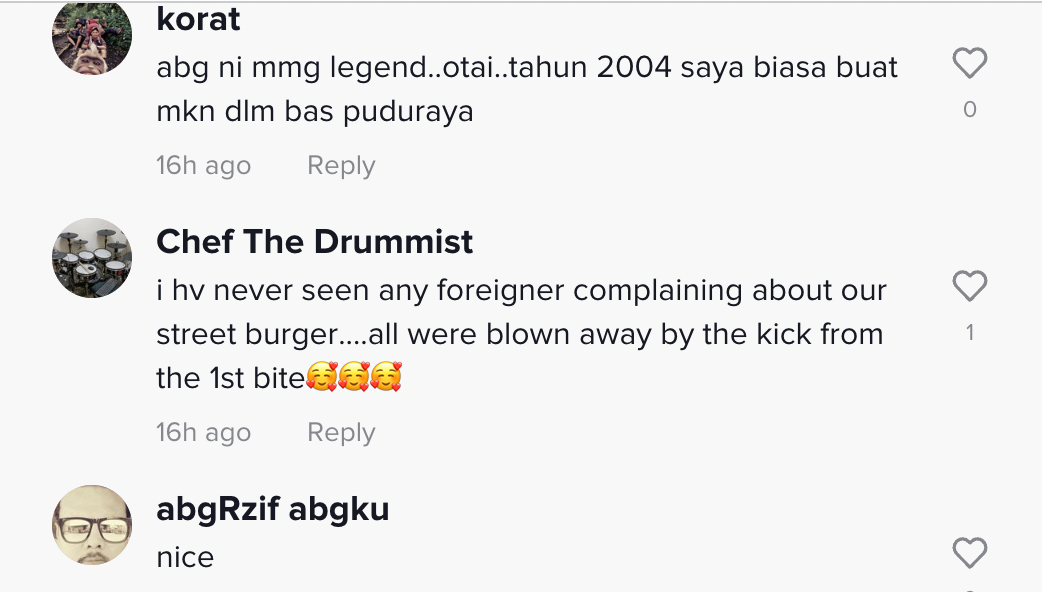
Task: Click the like count 0 beside korat's comment
Action: 969,110
